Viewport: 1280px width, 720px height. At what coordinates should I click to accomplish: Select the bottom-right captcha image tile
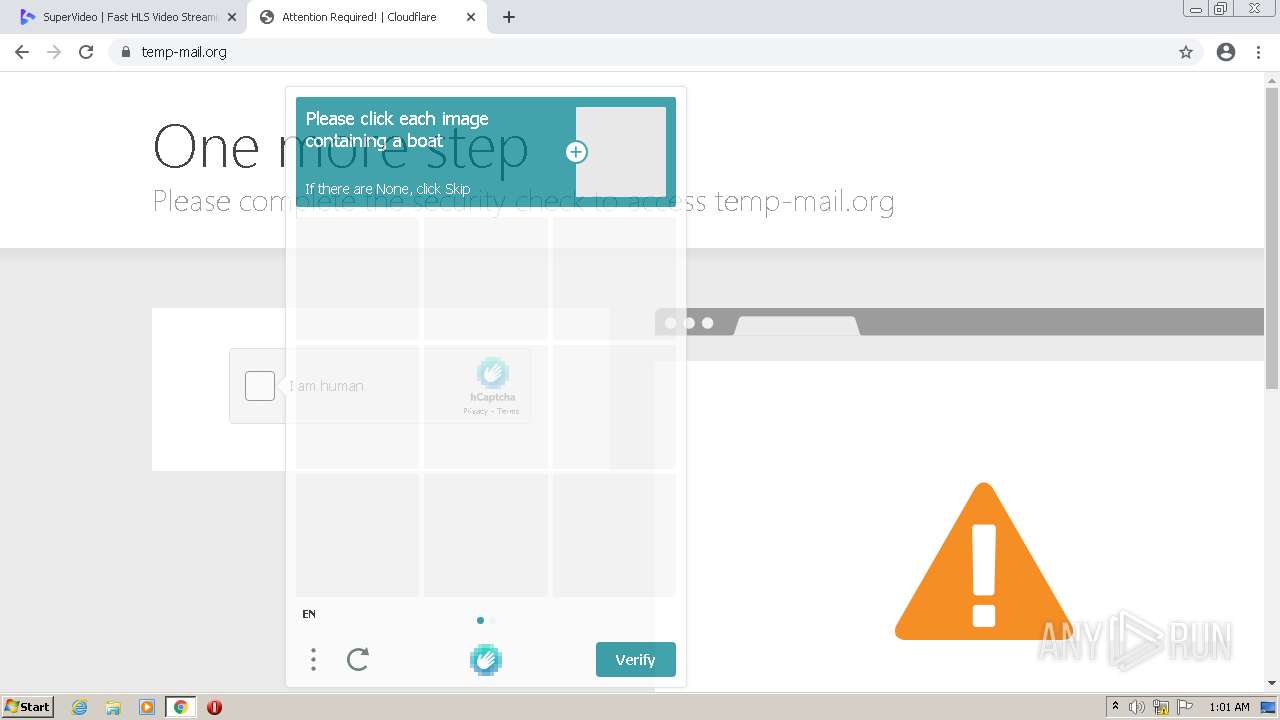(614, 535)
